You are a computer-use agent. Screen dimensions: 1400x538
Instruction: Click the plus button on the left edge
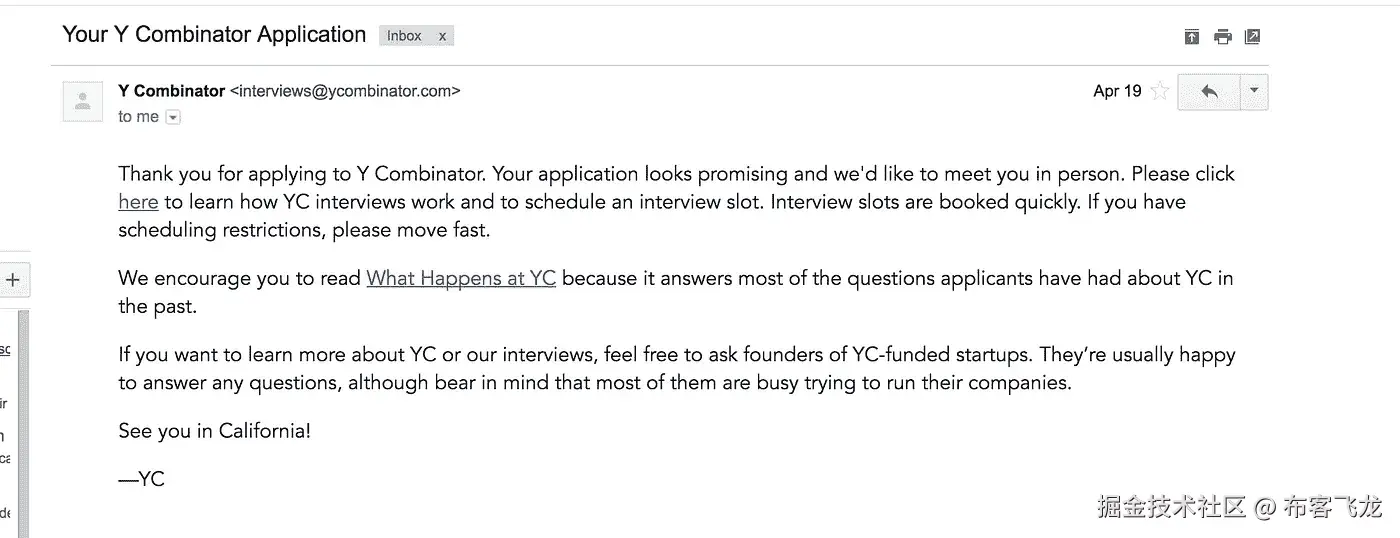13,280
